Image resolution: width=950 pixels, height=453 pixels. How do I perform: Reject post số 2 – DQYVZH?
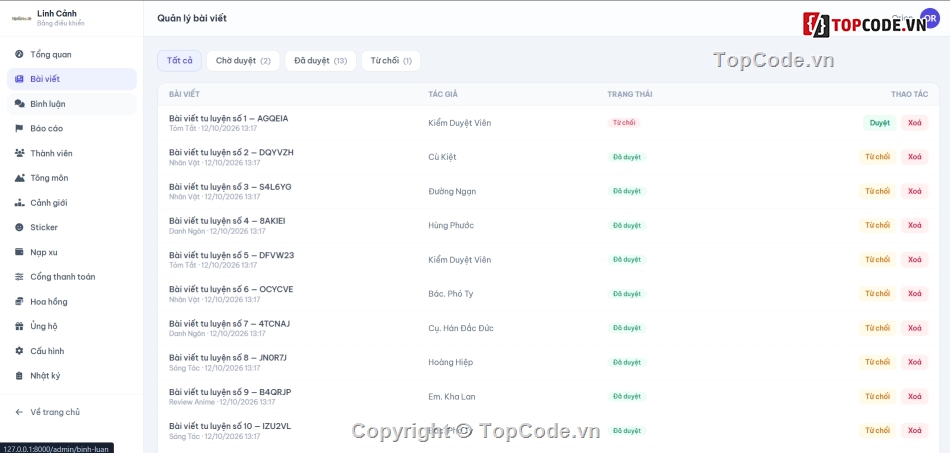pos(877,157)
